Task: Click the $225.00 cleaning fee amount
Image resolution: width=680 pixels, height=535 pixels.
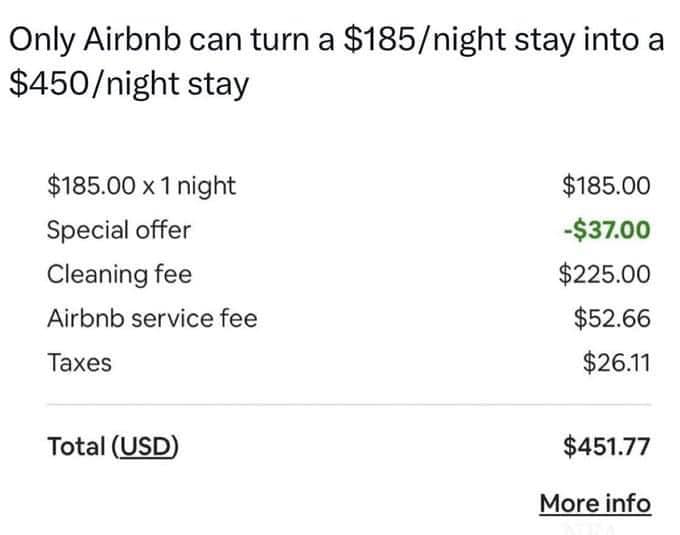Action: click(604, 274)
